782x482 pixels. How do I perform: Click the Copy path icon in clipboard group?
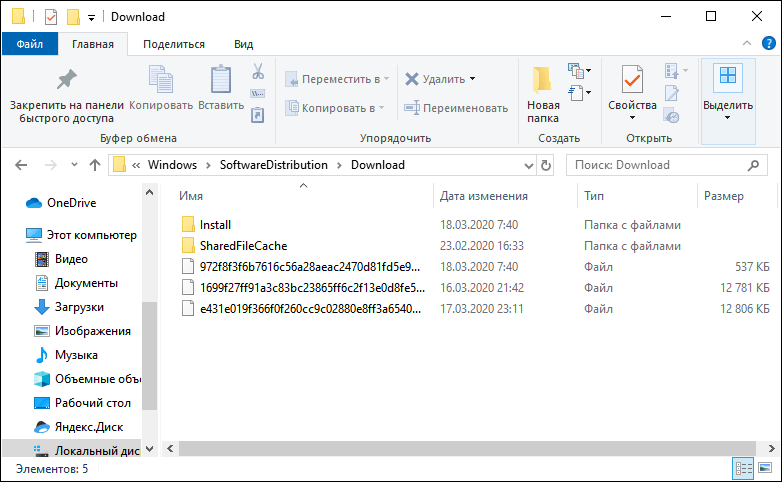[x=257, y=94]
